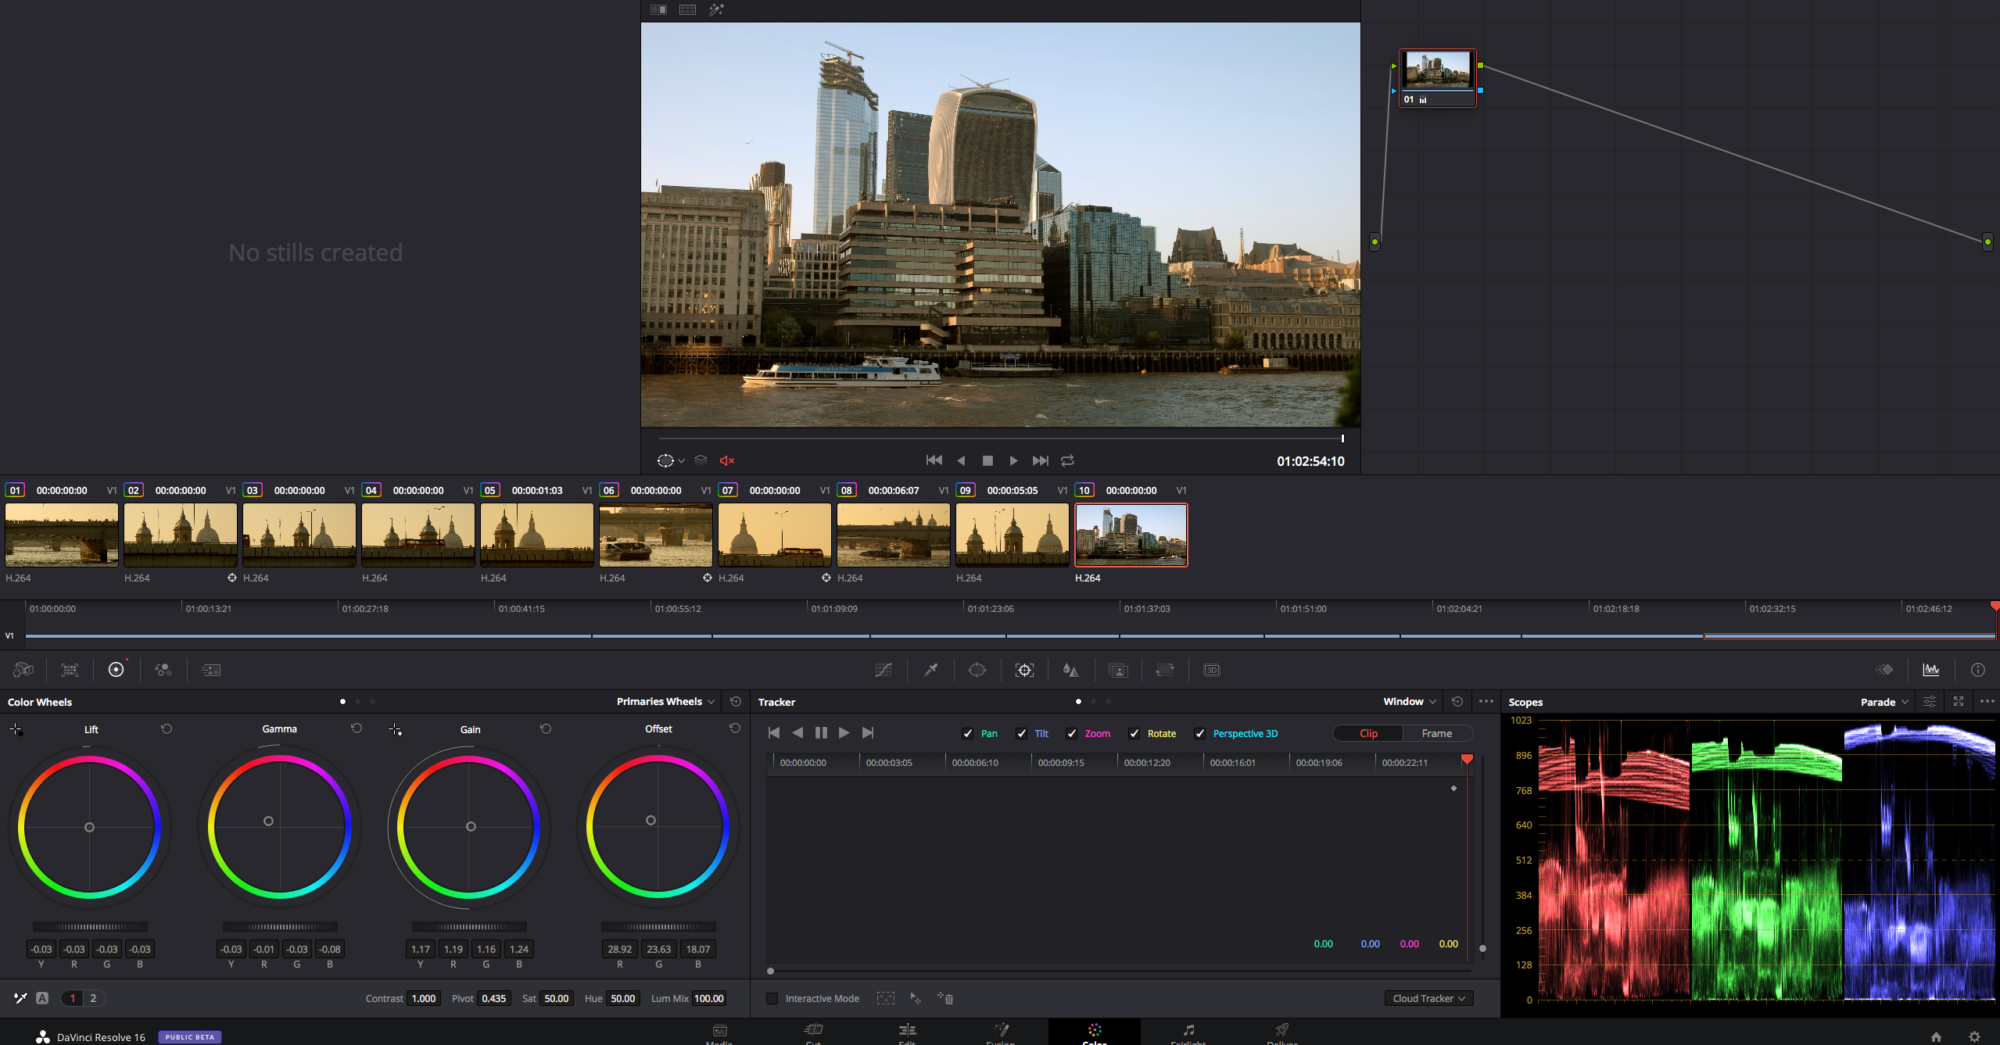Open Tracker panel options menu
This screenshot has width=2000, height=1045.
1486,702
